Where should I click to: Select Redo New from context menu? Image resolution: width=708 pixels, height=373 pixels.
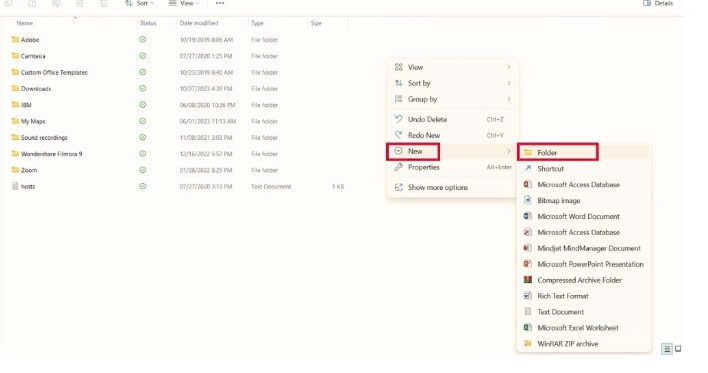(452, 135)
